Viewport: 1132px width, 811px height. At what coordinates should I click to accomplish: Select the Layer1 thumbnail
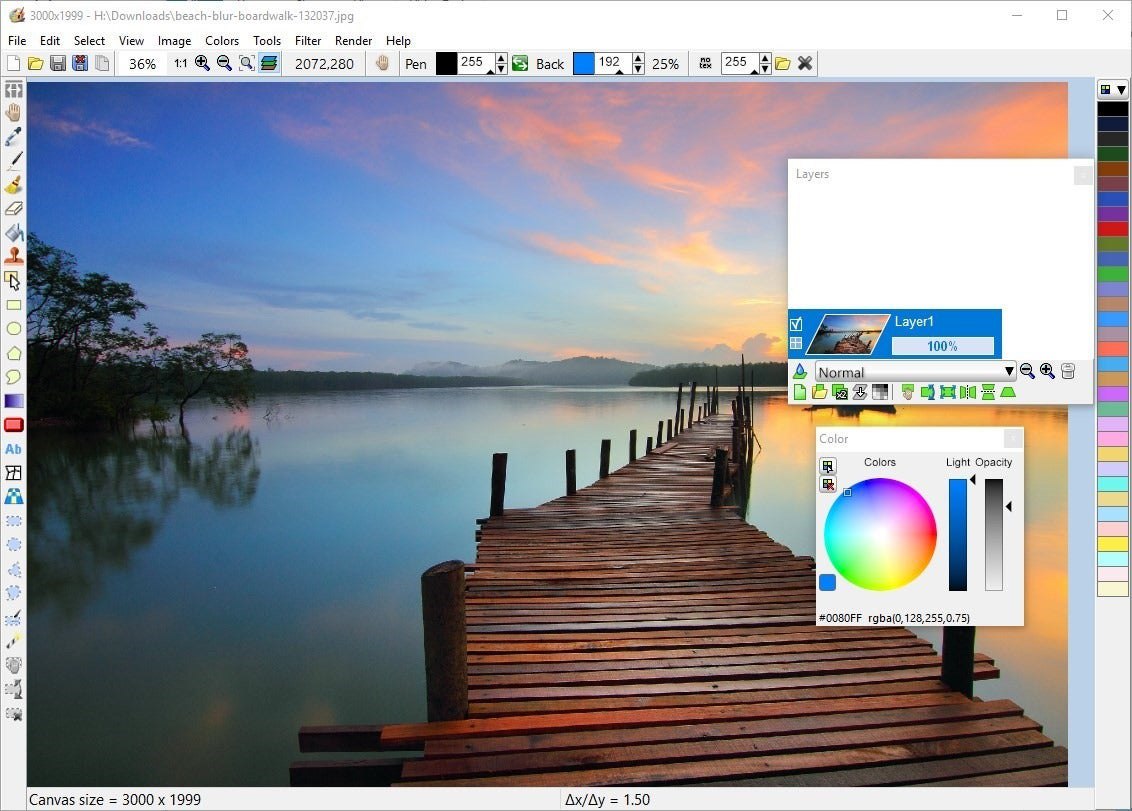(848, 334)
